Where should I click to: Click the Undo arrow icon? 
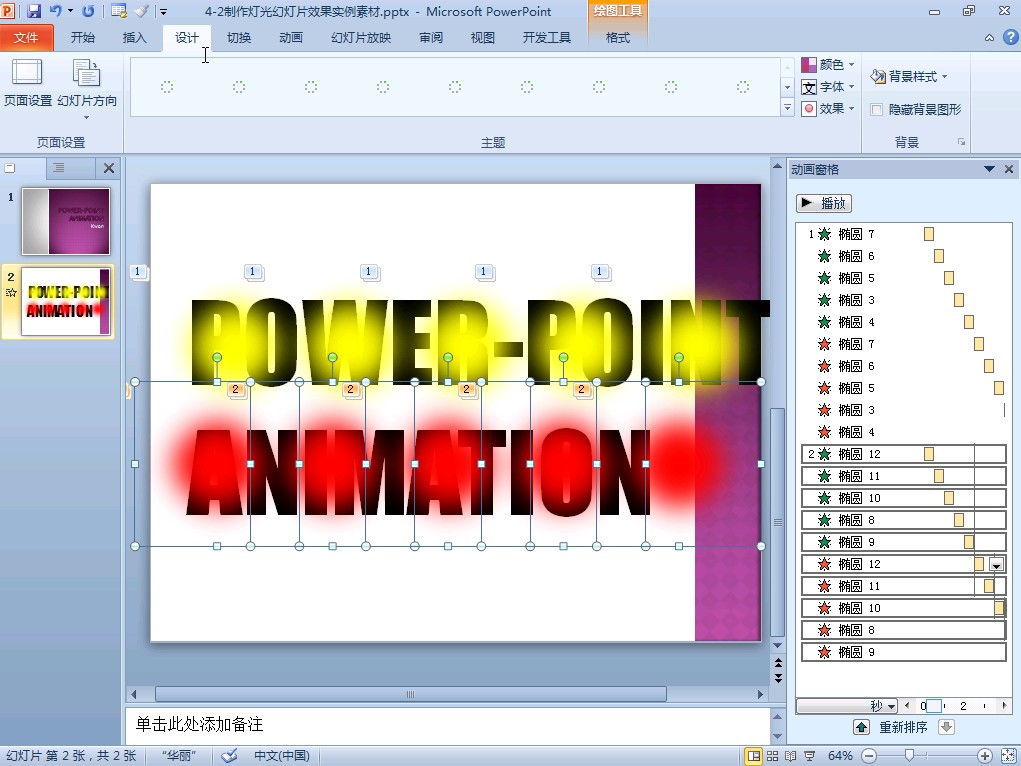pyautogui.click(x=55, y=11)
